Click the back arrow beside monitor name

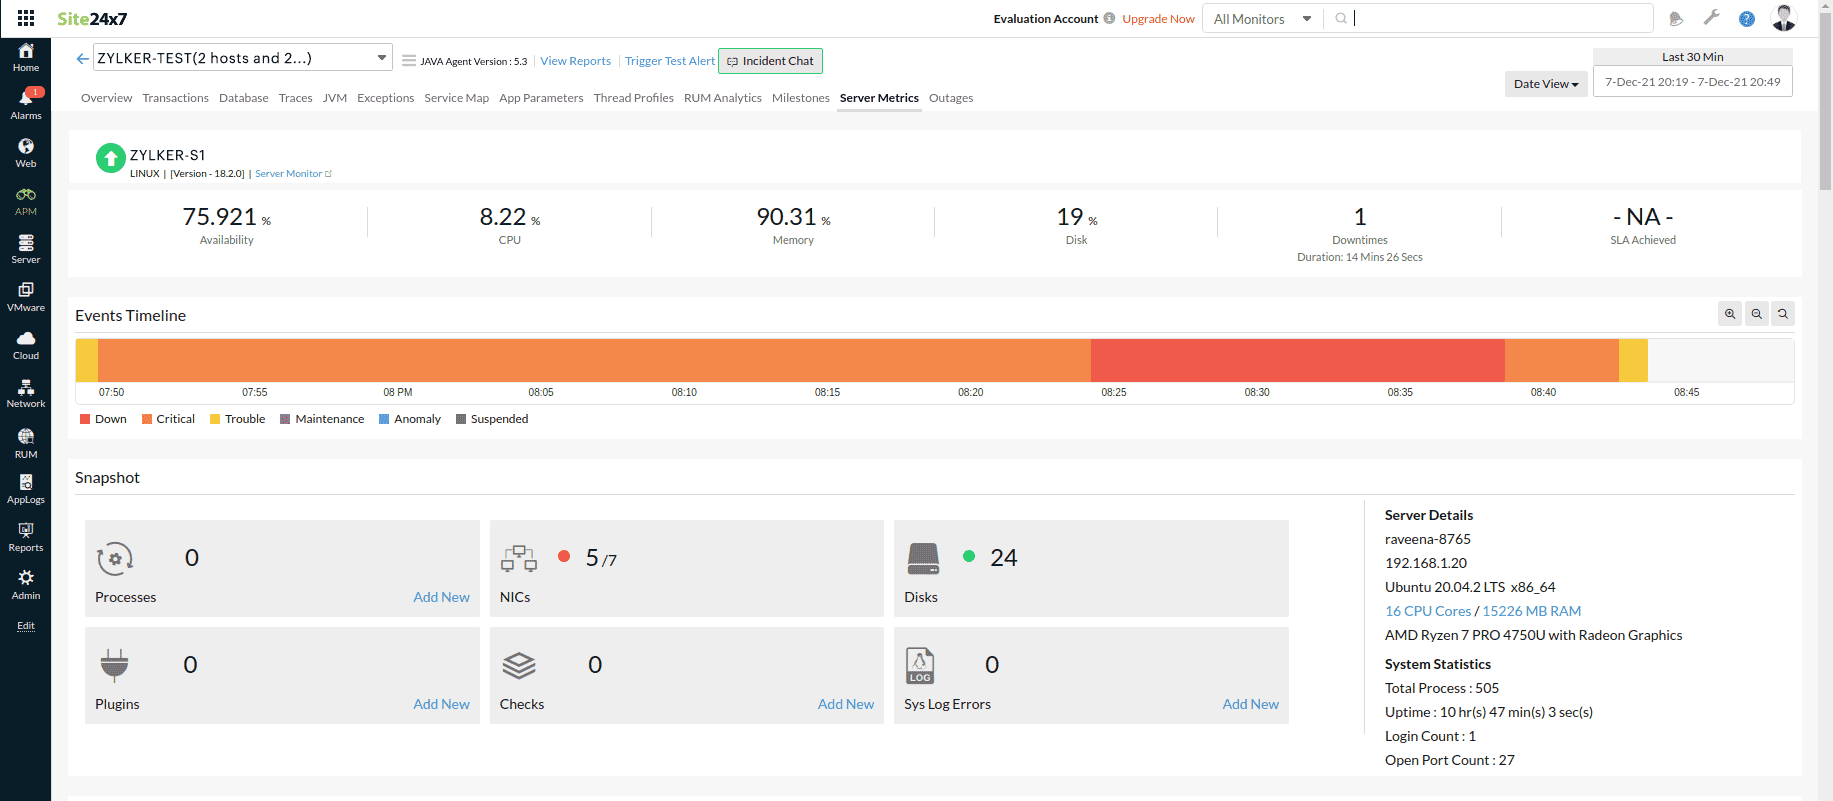coord(82,59)
